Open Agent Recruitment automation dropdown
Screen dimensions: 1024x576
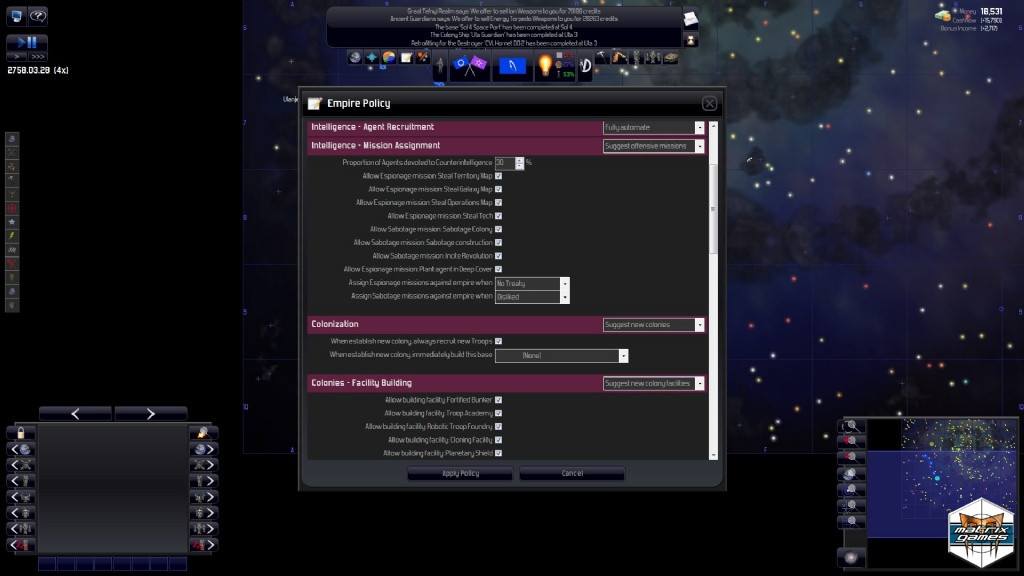(653, 127)
